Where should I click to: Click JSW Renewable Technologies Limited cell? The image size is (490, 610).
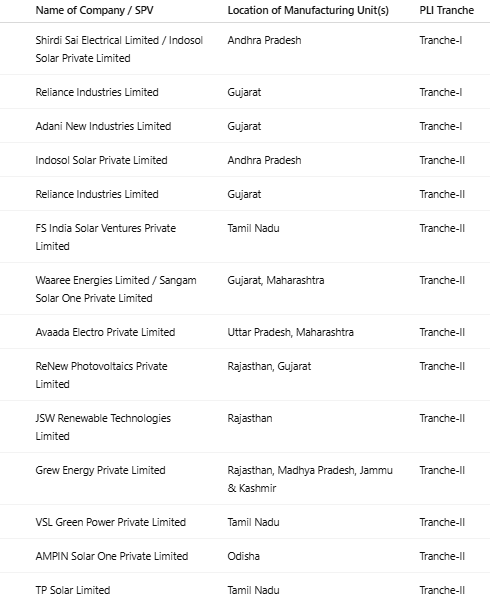pos(103,427)
